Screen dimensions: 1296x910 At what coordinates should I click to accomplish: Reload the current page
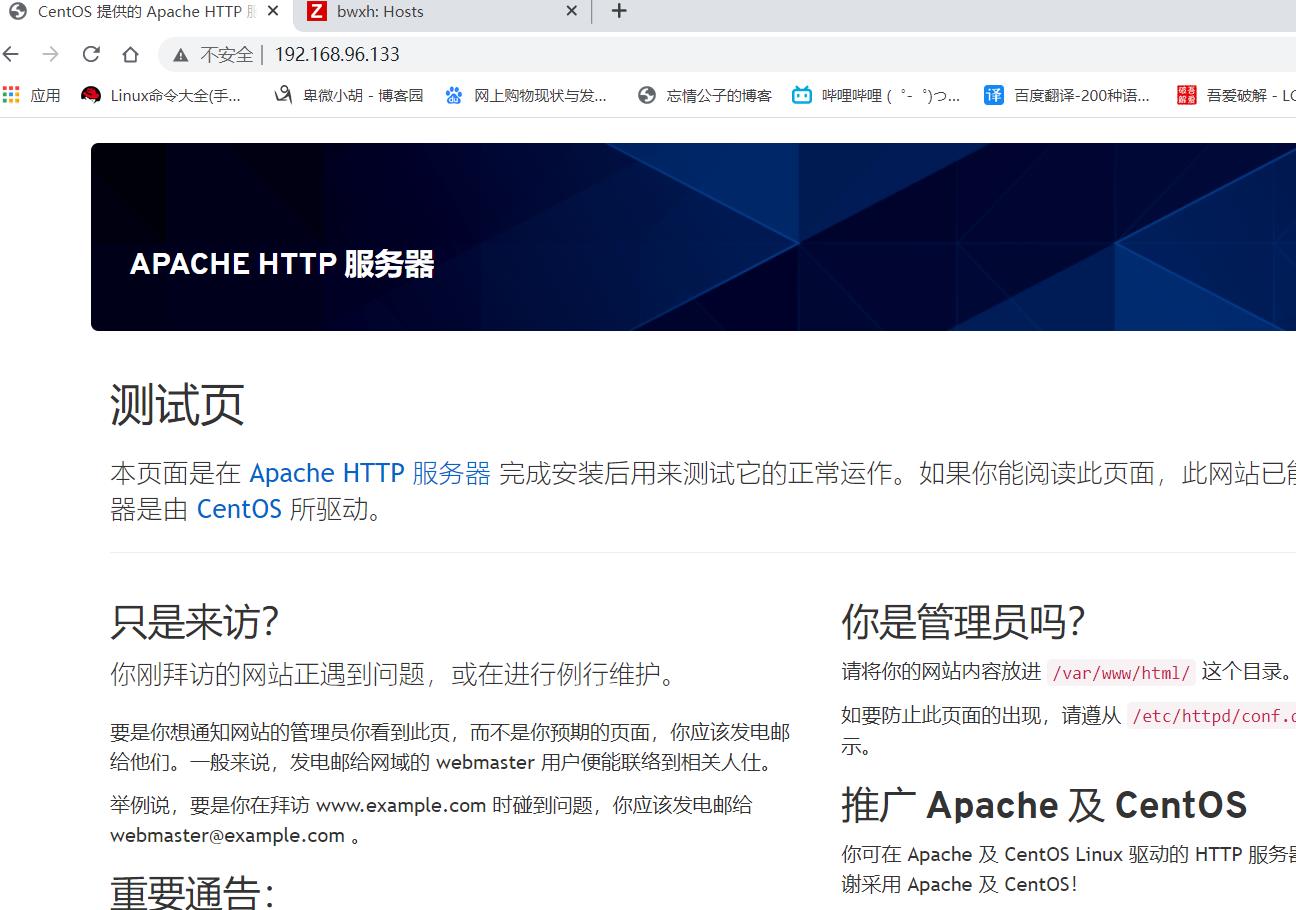click(x=91, y=54)
